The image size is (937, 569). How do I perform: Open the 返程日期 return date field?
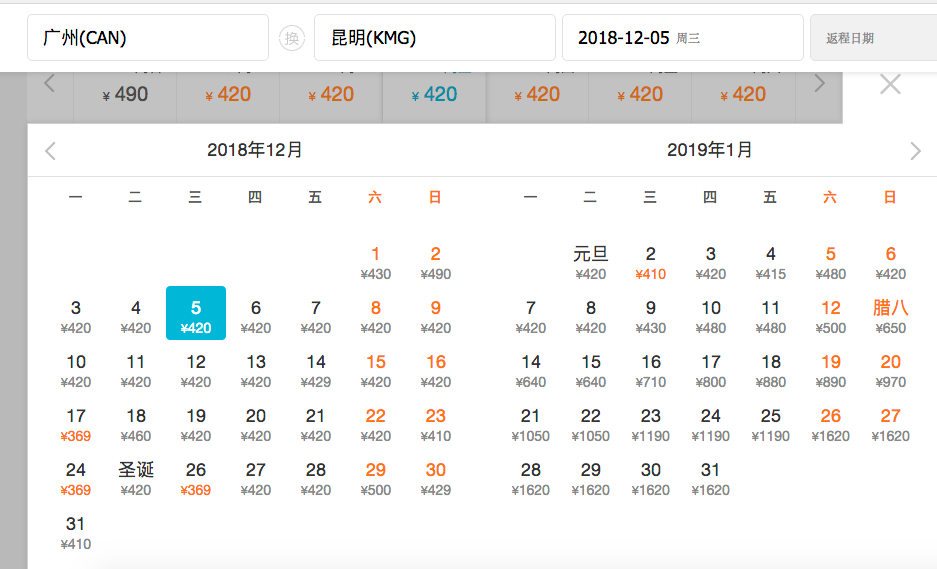tap(872, 38)
